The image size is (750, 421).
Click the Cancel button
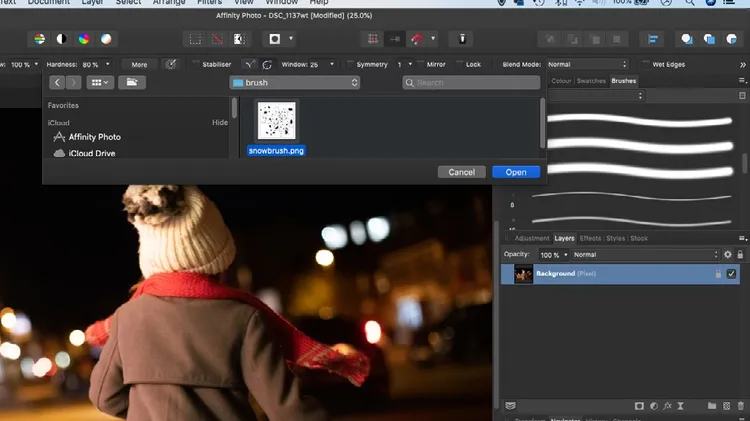pos(462,172)
